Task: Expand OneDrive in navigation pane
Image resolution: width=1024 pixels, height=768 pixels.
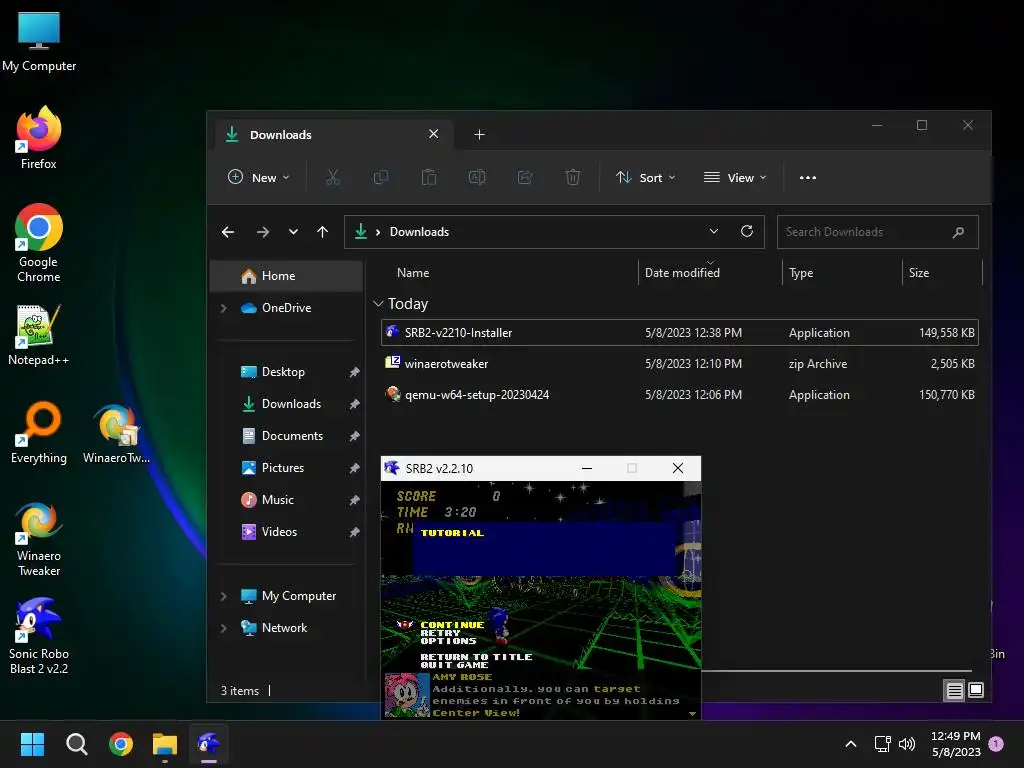Action: [x=224, y=308]
